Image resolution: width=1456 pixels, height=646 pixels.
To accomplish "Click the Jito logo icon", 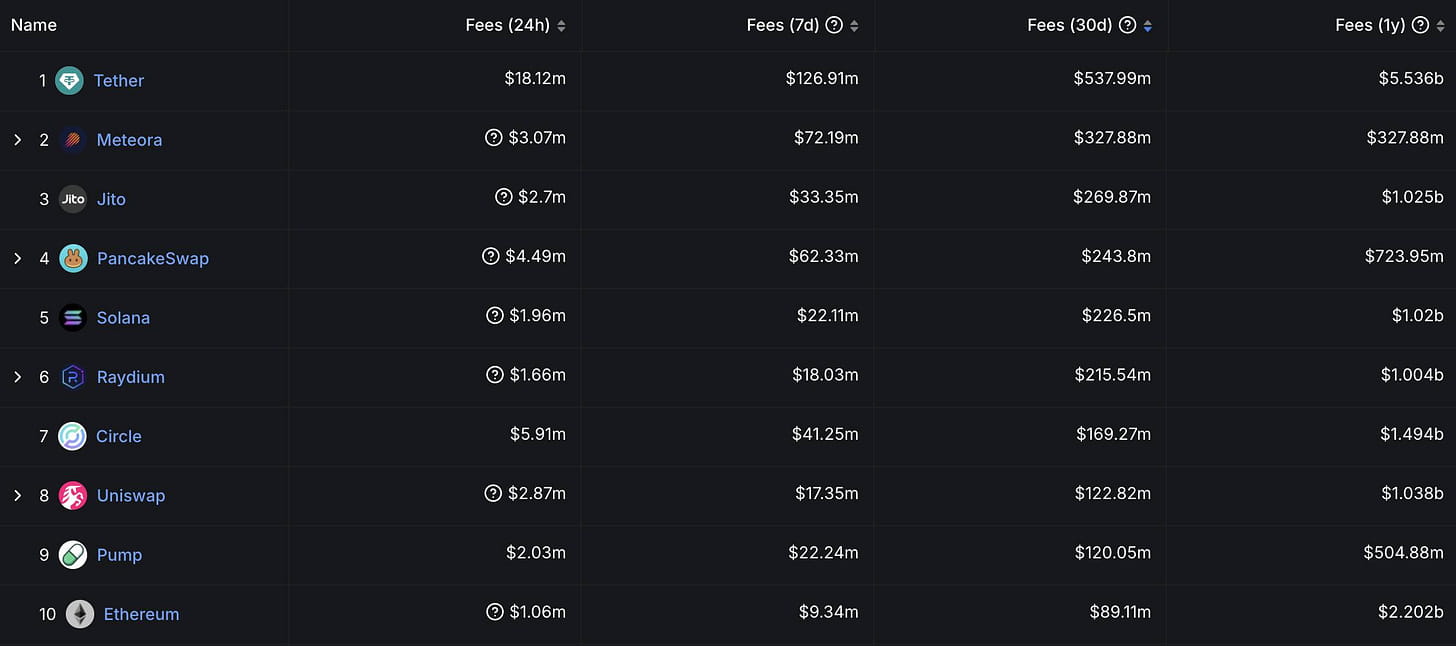I will click(73, 199).
